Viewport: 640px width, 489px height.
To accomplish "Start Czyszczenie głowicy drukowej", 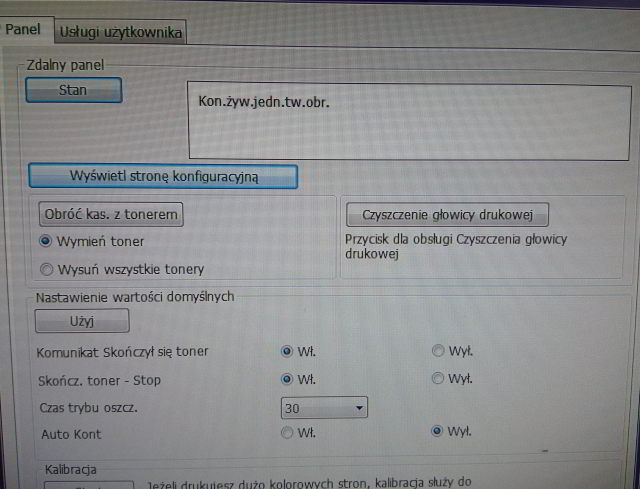I will tap(447, 214).
